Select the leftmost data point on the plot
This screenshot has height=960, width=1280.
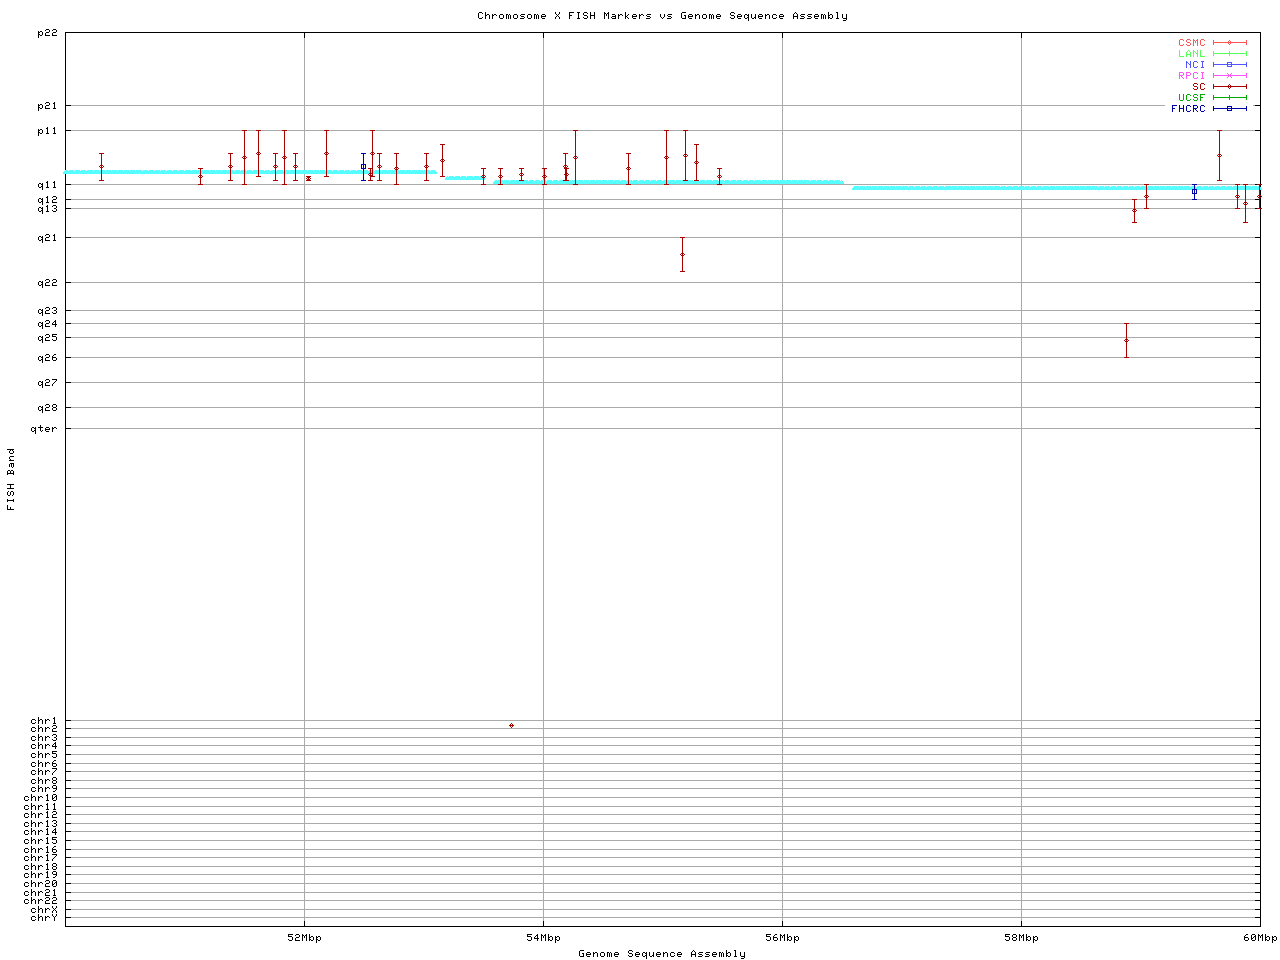point(101,166)
